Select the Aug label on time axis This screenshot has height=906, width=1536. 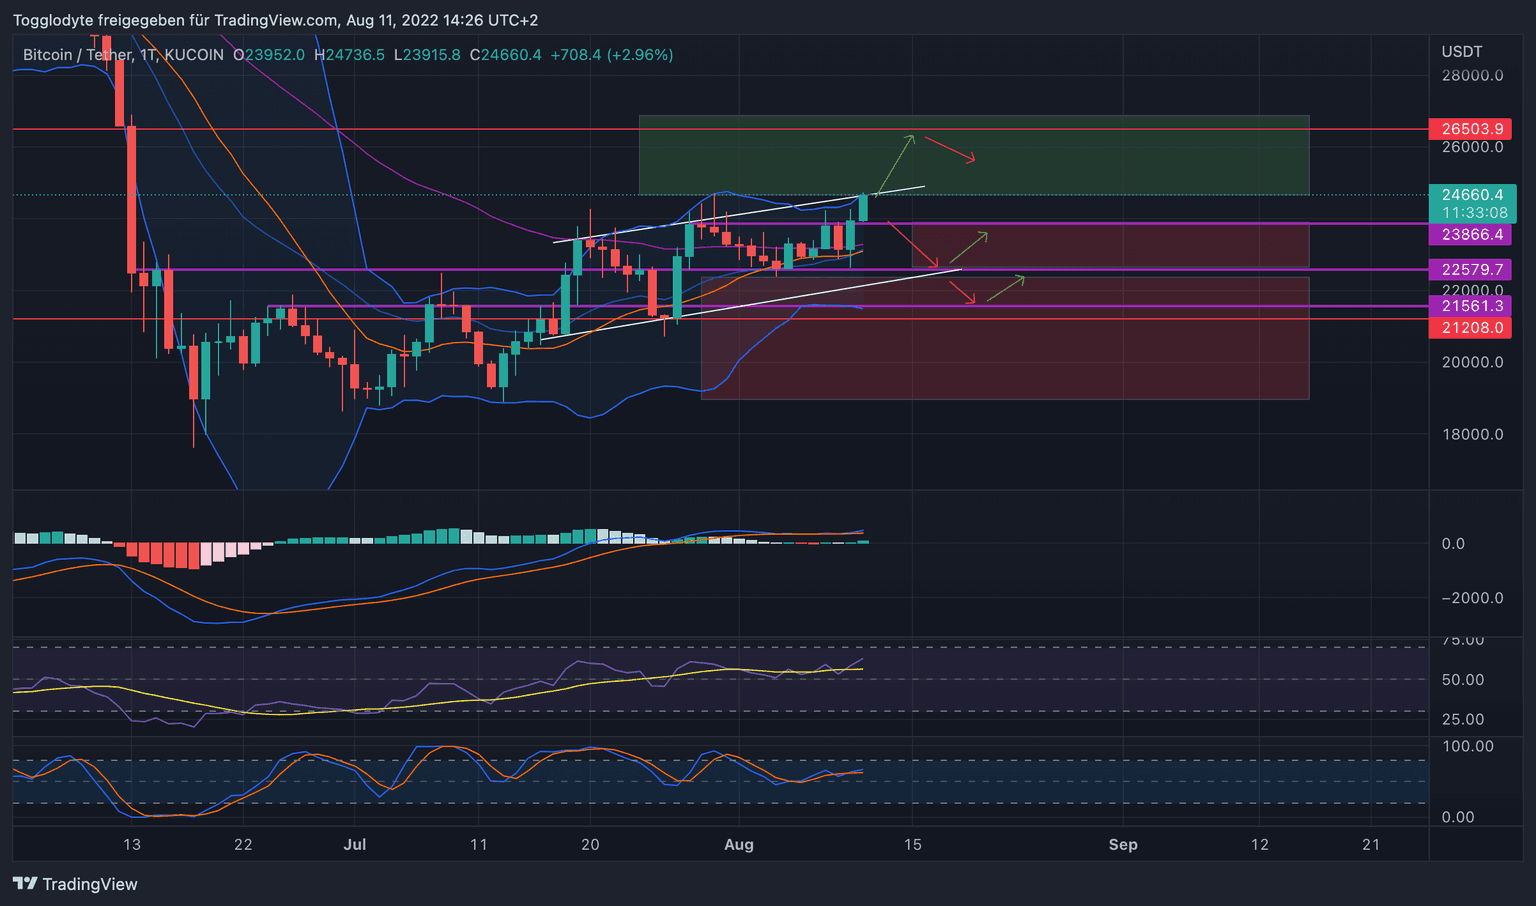pyautogui.click(x=738, y=845)
